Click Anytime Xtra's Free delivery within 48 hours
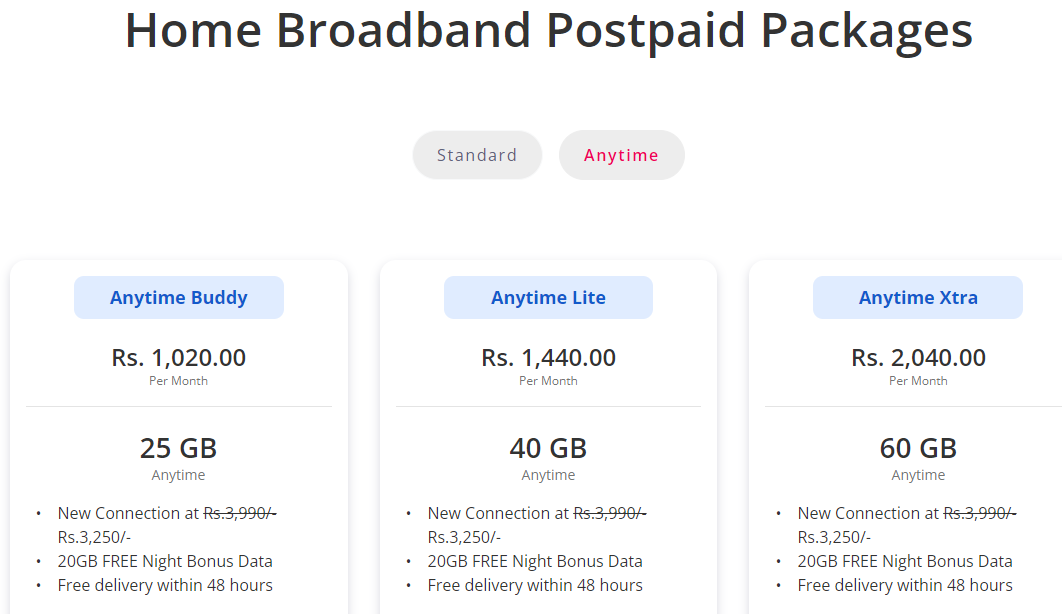 click(905, 585)
